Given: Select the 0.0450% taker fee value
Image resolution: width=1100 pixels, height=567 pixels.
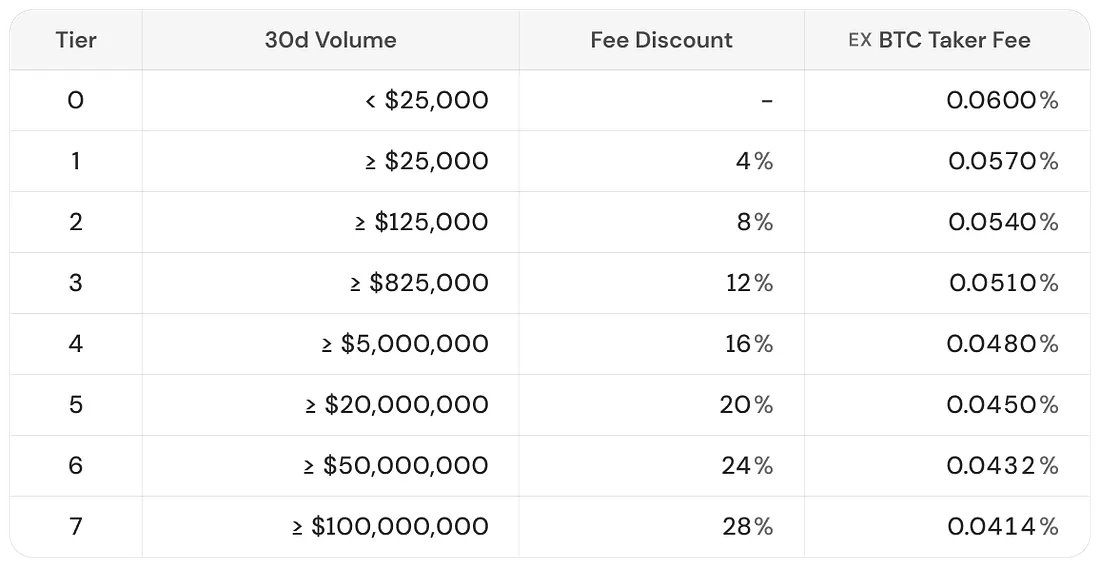Looking at the screenshot, I should point(1002,405).
